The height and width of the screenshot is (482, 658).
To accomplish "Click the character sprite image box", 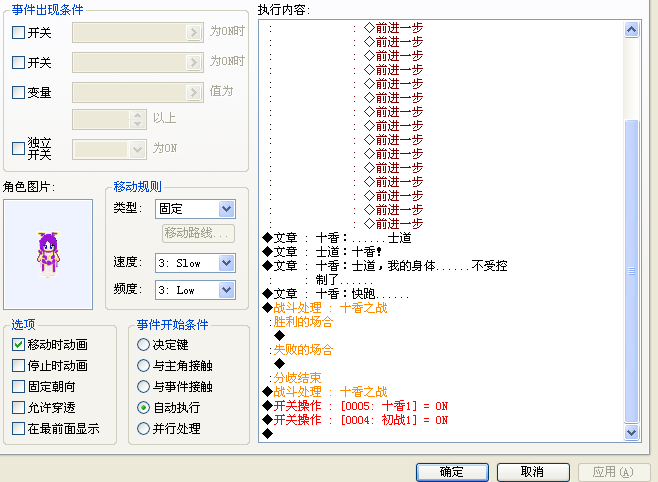I will tap(48, 254).
